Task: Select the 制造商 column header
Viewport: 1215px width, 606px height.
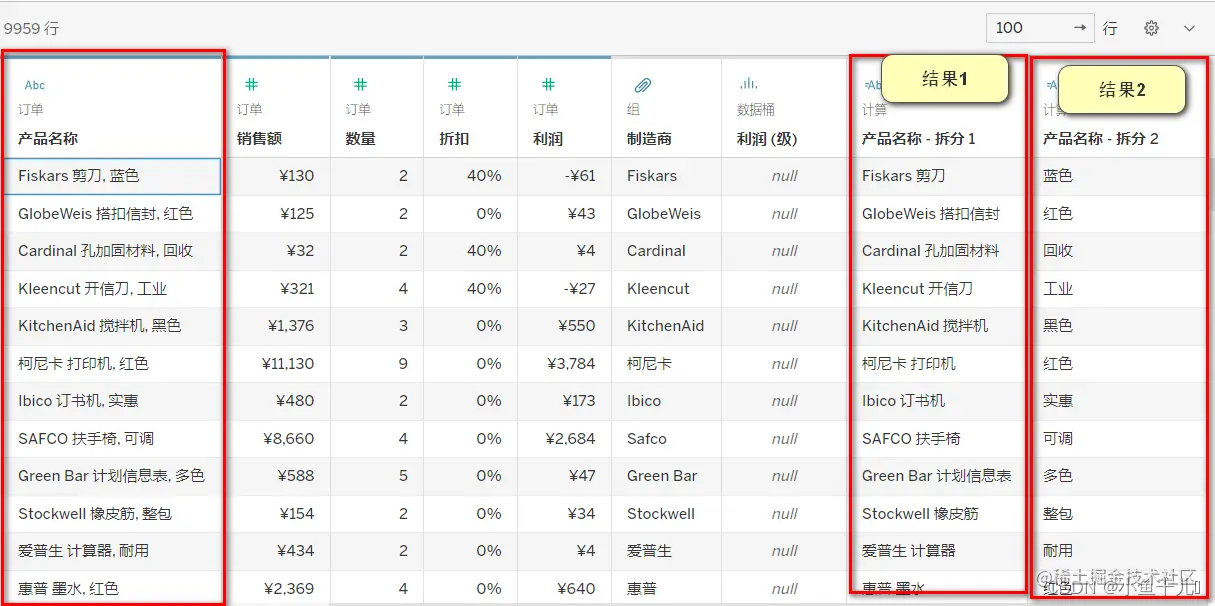Action: point(649,139)
